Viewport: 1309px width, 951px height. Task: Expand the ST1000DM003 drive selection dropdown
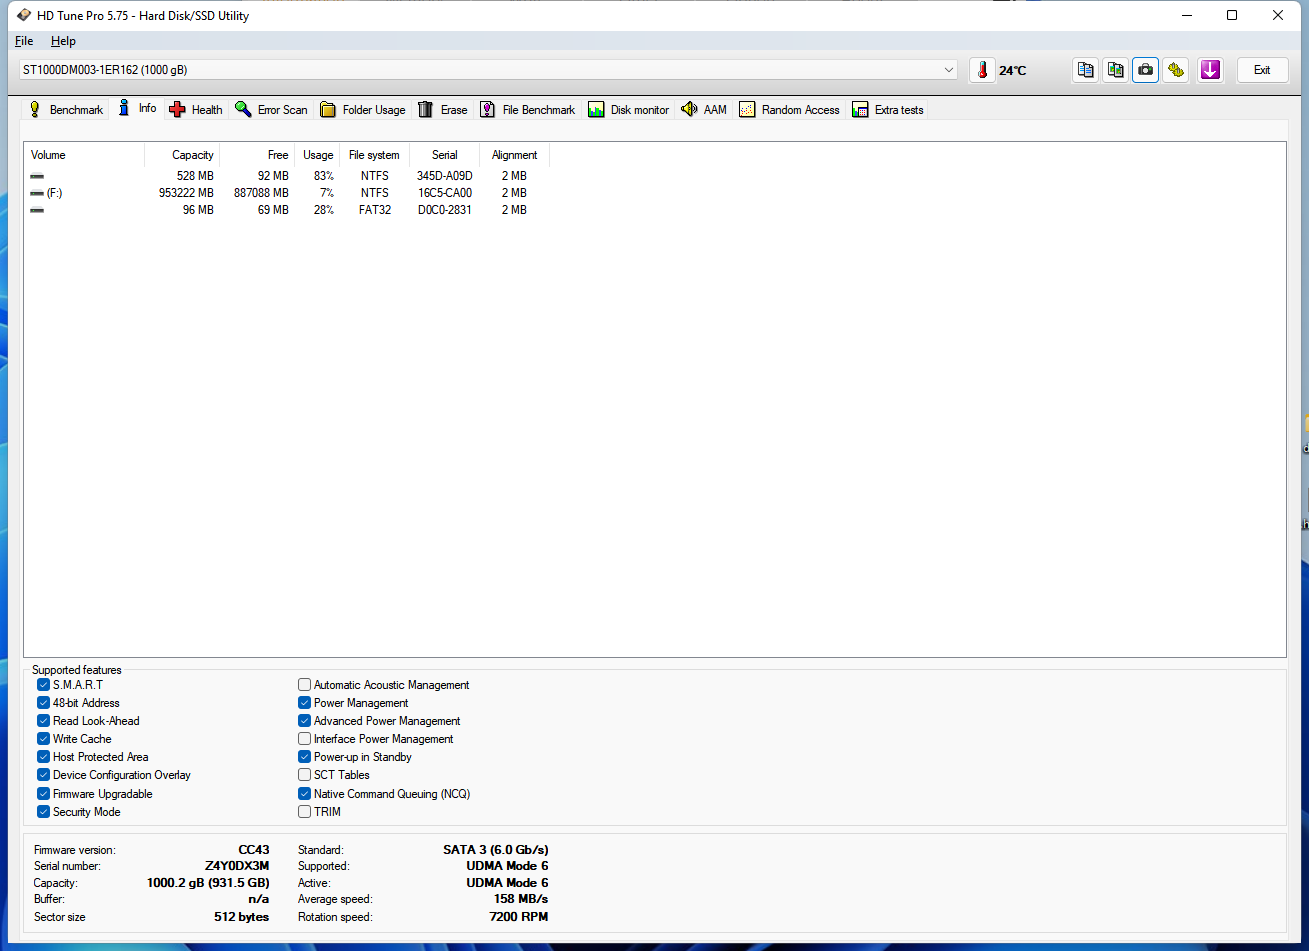coord(948,70)
